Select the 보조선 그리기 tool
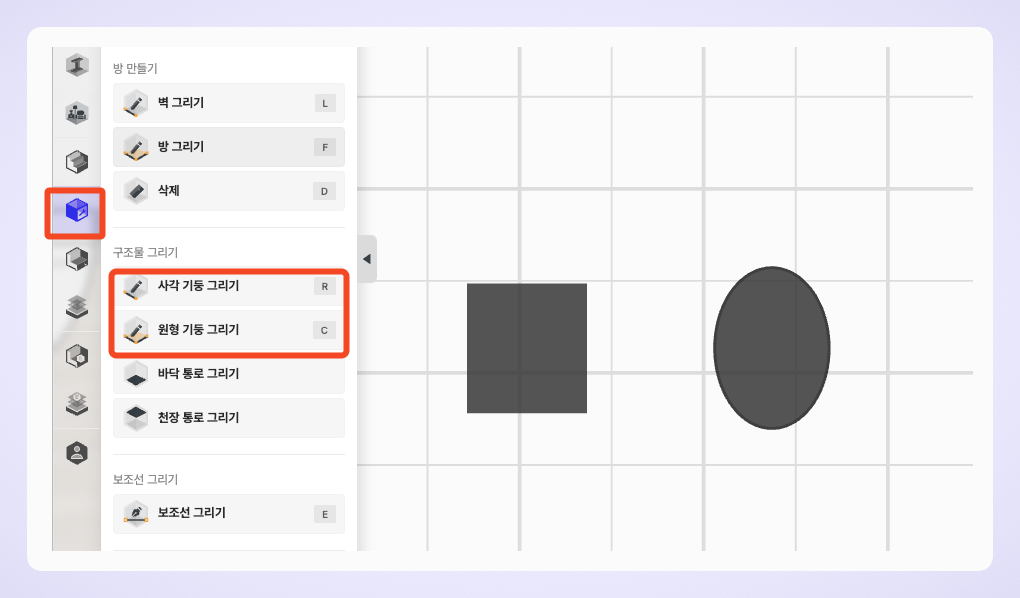The height and width of the screenshot is (598, 1020). point(228,514)
